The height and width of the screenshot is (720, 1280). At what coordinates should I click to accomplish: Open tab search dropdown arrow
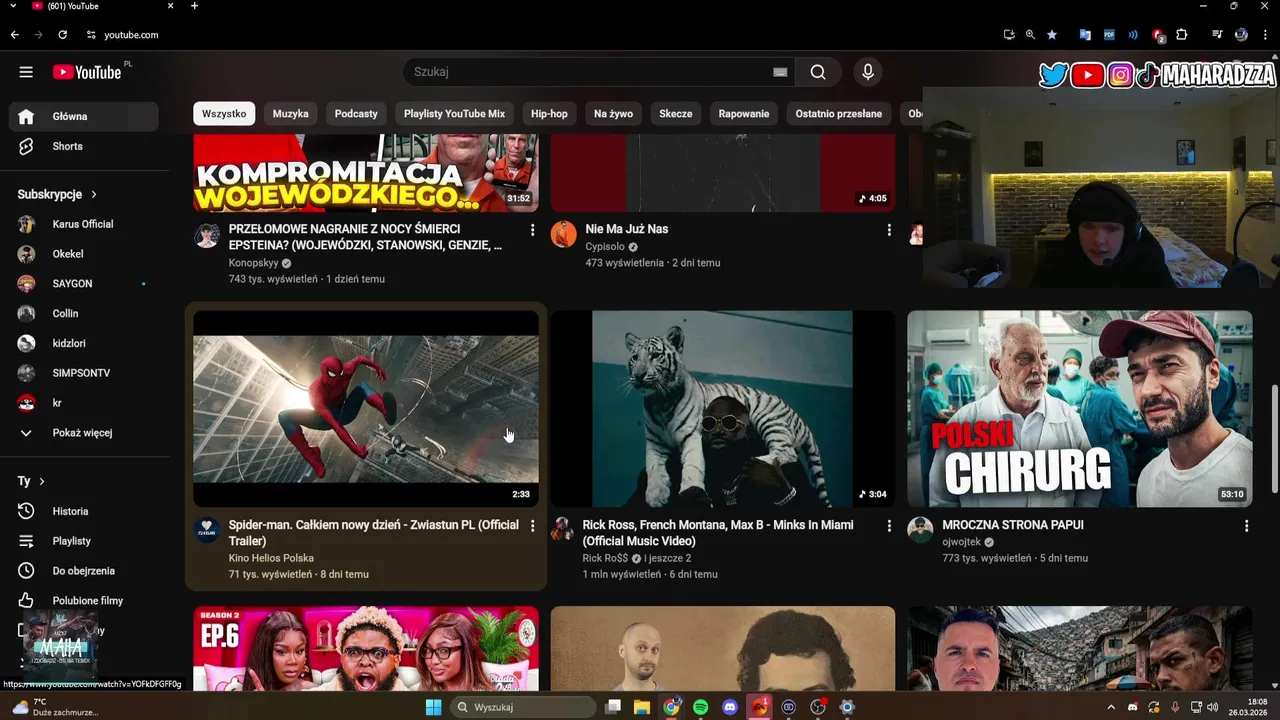coord(13,6)
